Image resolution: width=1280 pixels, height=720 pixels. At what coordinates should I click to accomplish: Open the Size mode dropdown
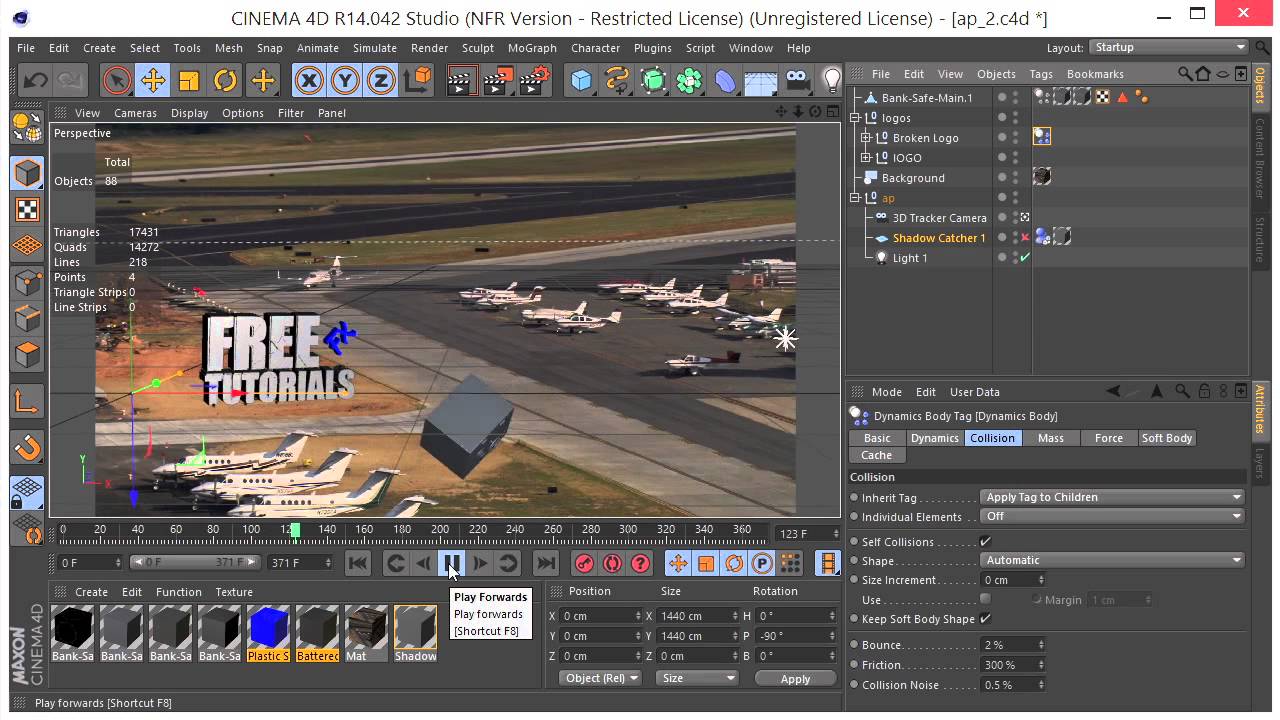pyautogui.click(x=697, y=678)
